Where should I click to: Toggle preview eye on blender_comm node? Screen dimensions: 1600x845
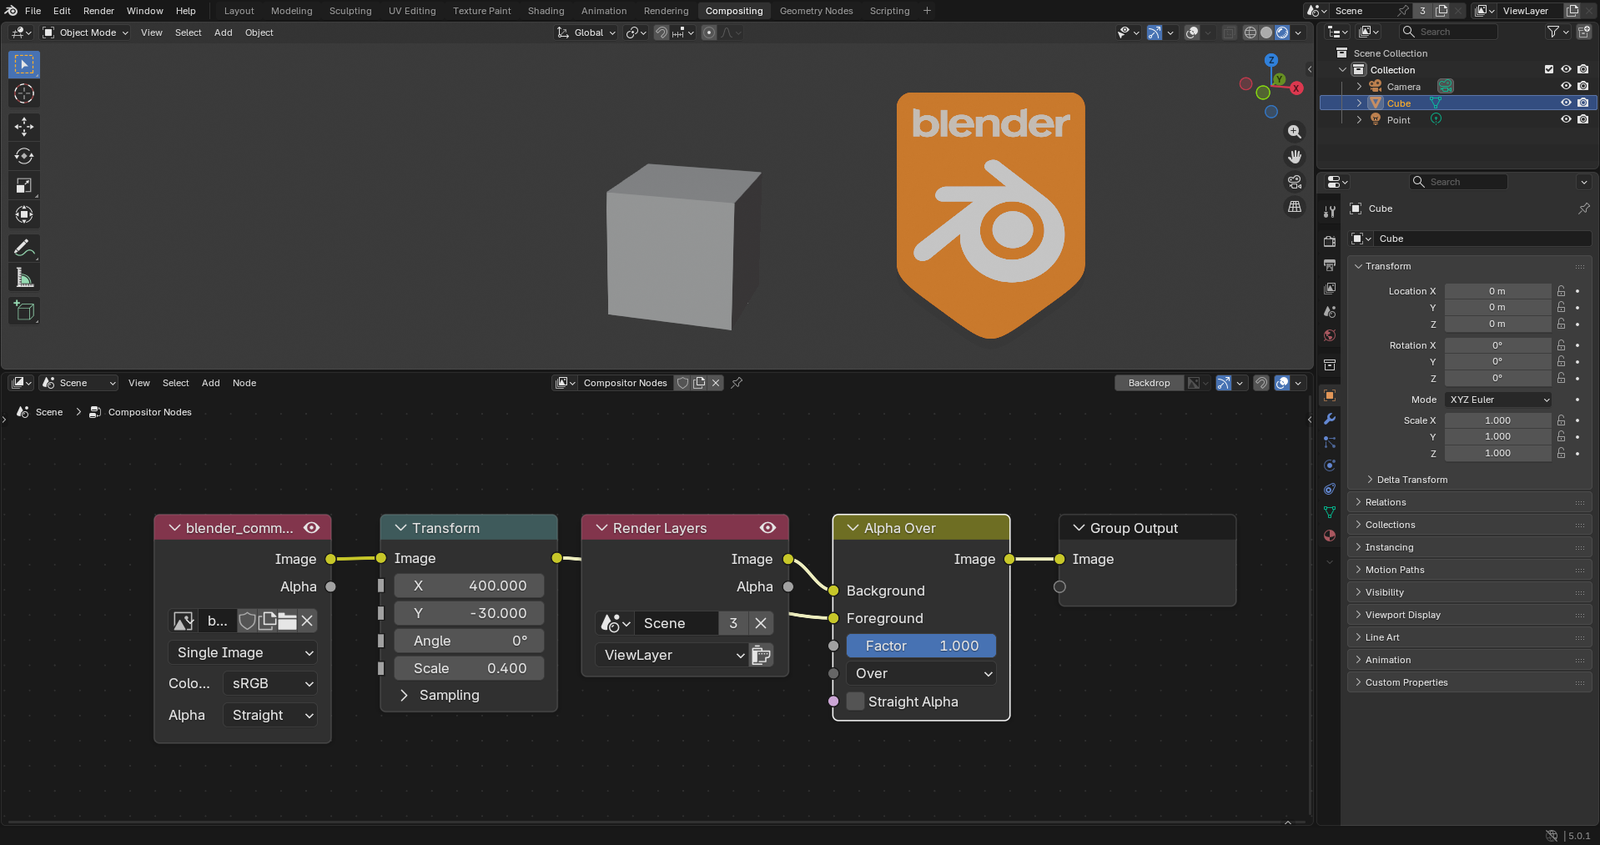pos(312,528)
